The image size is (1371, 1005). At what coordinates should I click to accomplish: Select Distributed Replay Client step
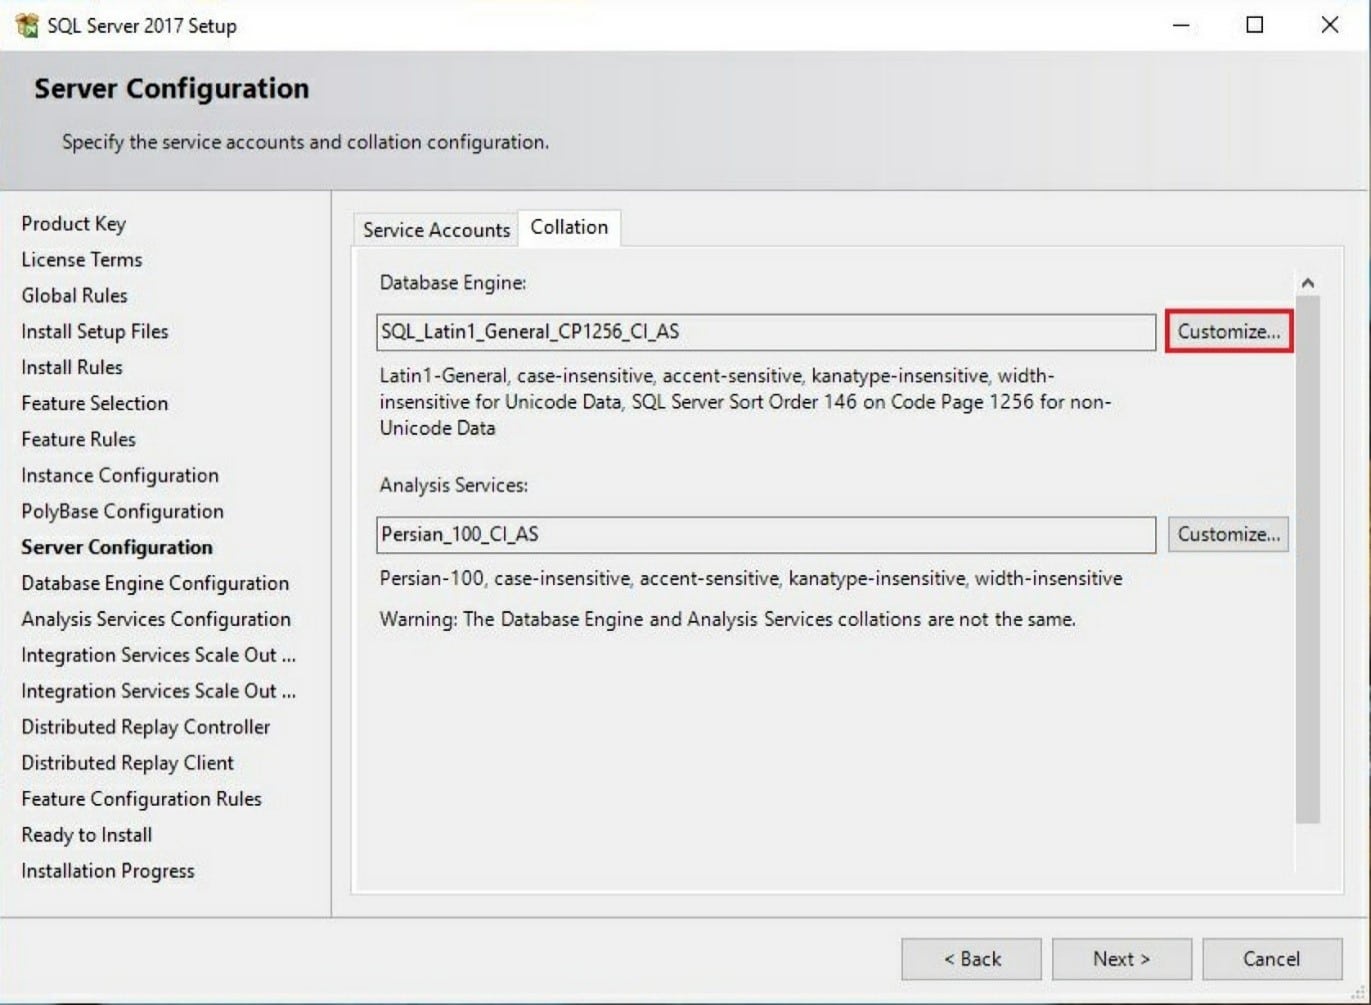click(x=127, y=764)
